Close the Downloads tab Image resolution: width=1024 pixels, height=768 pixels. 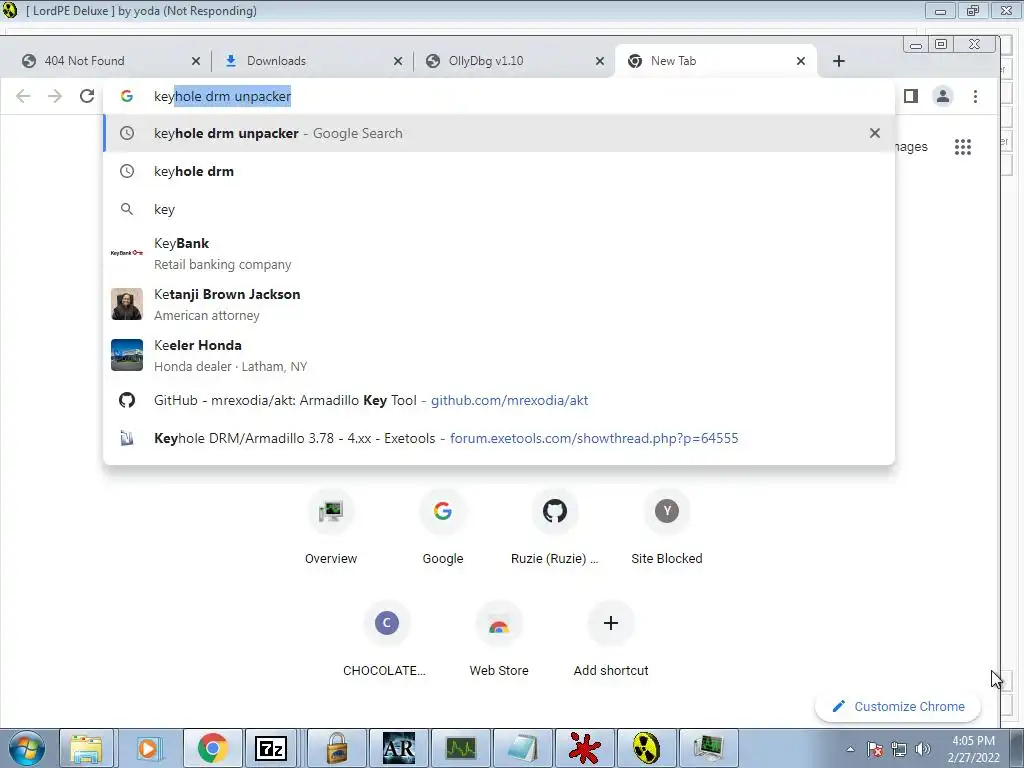point(398,61)
